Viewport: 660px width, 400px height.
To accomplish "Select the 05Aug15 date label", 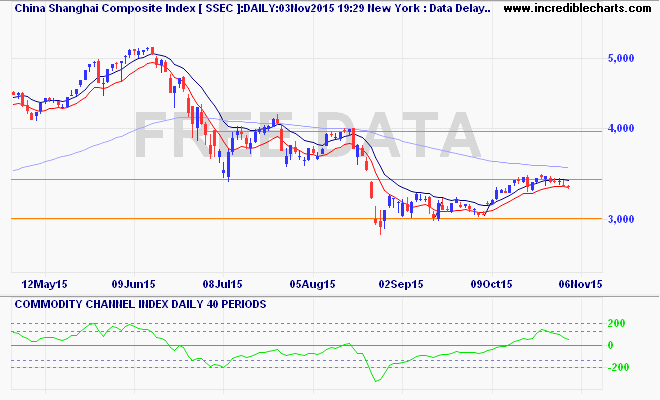I will point(312,284).
